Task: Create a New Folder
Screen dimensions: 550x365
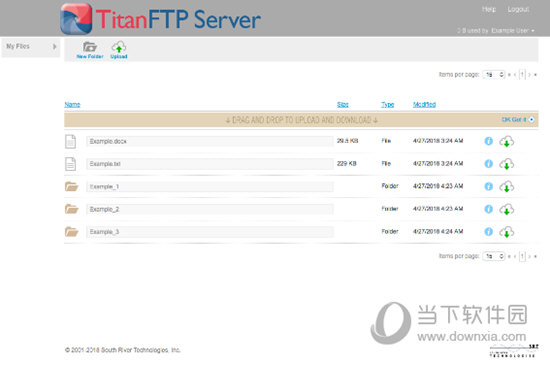Action: click(x=90, y=50)
